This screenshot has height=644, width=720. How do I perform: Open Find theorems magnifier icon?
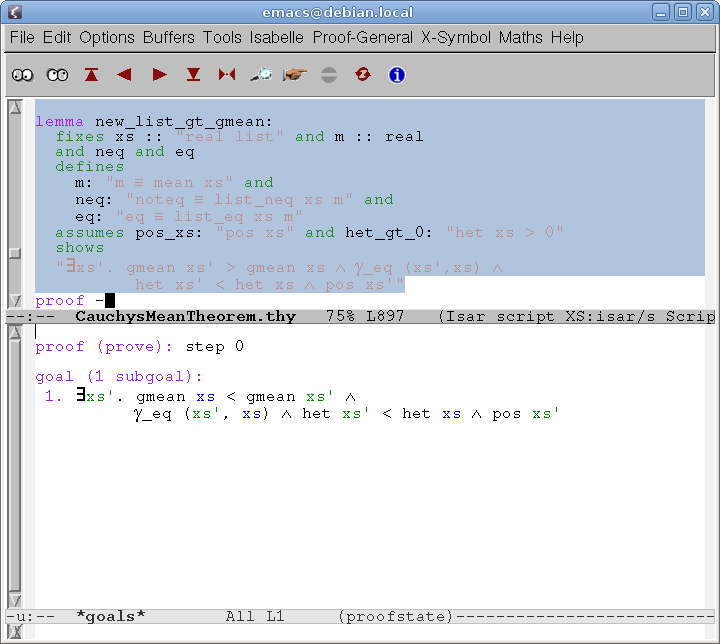pyautogui.click(x=261, y=75)
